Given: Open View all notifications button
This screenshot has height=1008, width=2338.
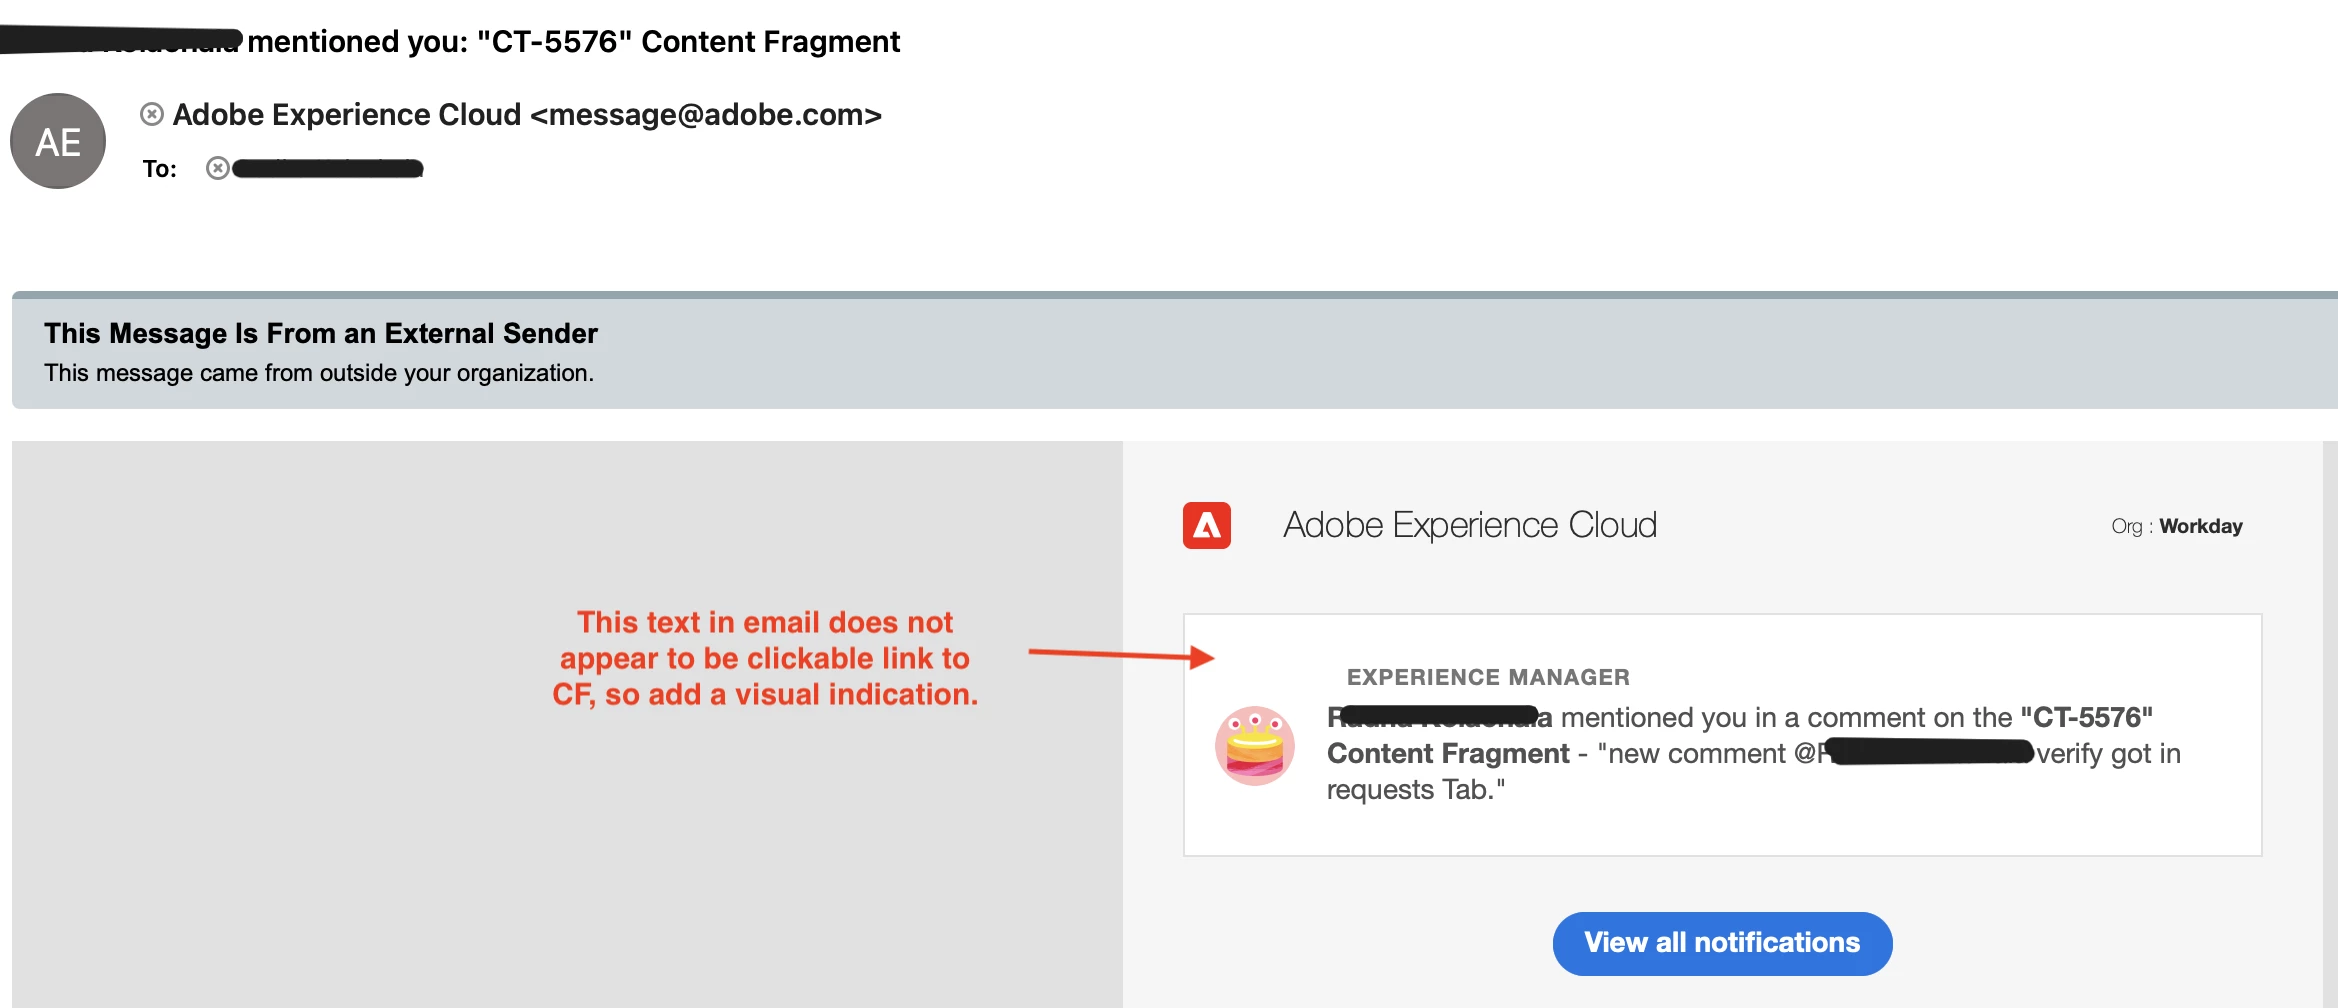Looking at the screenshot, I should click(1722, 943).
